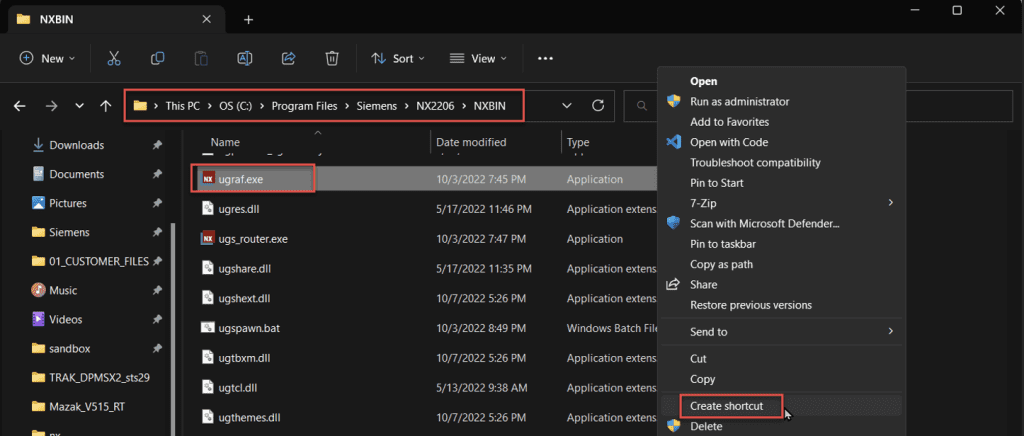The width and height of the screenshot is (1024, 436).
Task: Click the Defender shield icon in context menu
Action: coord(673,223)
